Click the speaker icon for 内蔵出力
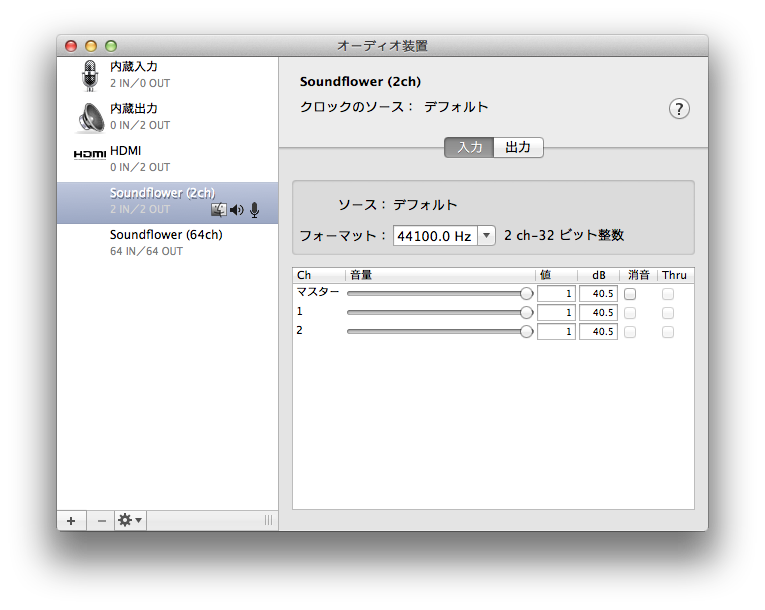The height and width of the screenshot is (610, 765). [91, 118]
